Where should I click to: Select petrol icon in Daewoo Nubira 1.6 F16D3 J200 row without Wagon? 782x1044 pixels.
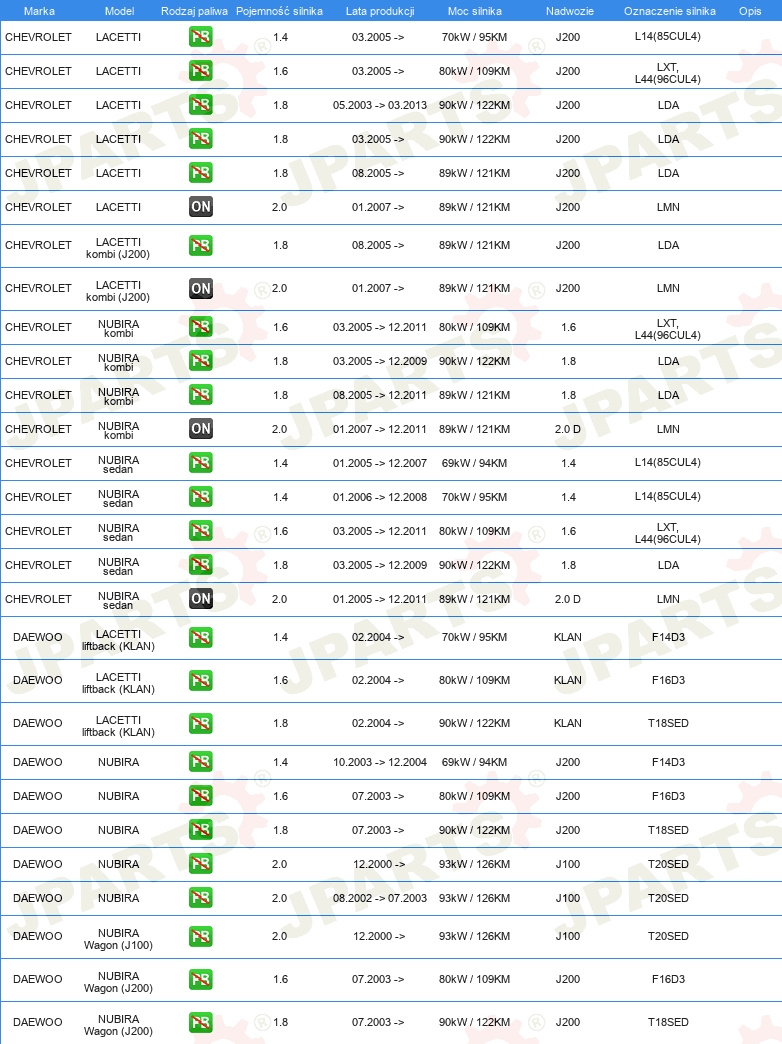[200, 796]
